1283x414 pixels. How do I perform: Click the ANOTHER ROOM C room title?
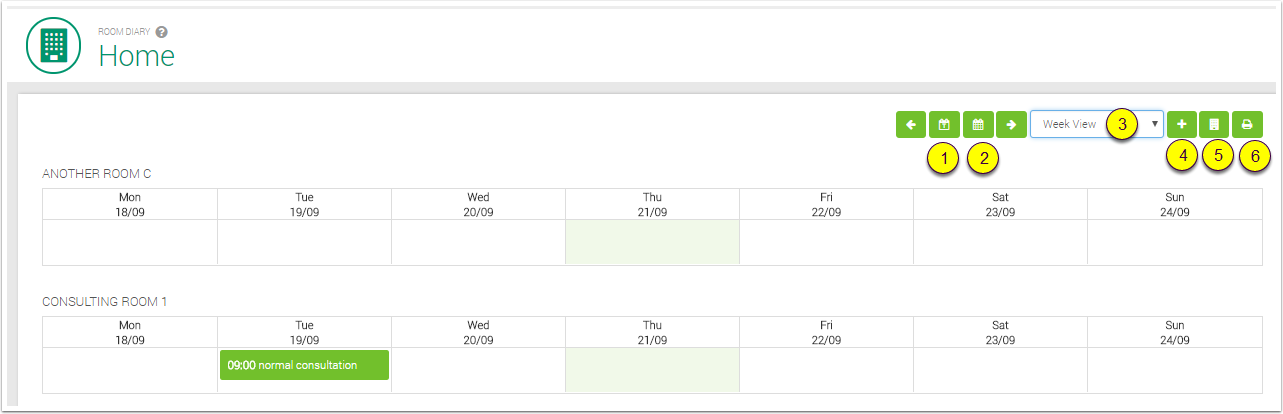(x=96, y=174)
